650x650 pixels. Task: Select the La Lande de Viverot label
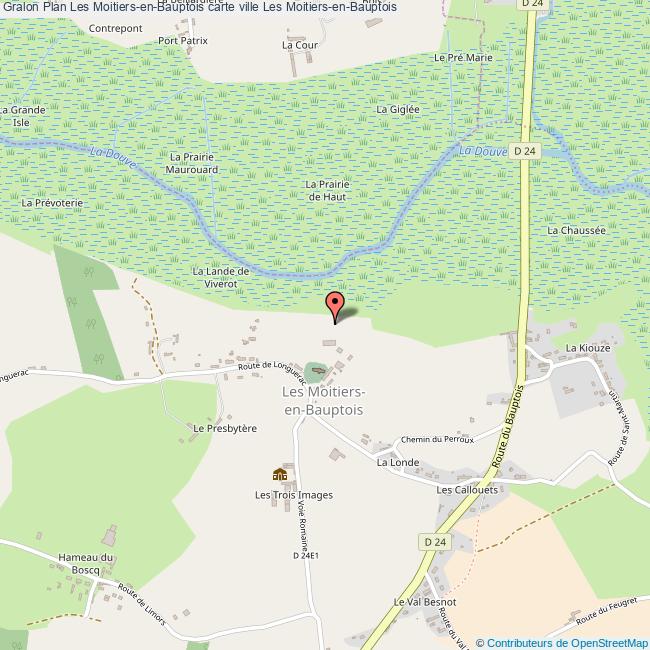pos(221,278)
